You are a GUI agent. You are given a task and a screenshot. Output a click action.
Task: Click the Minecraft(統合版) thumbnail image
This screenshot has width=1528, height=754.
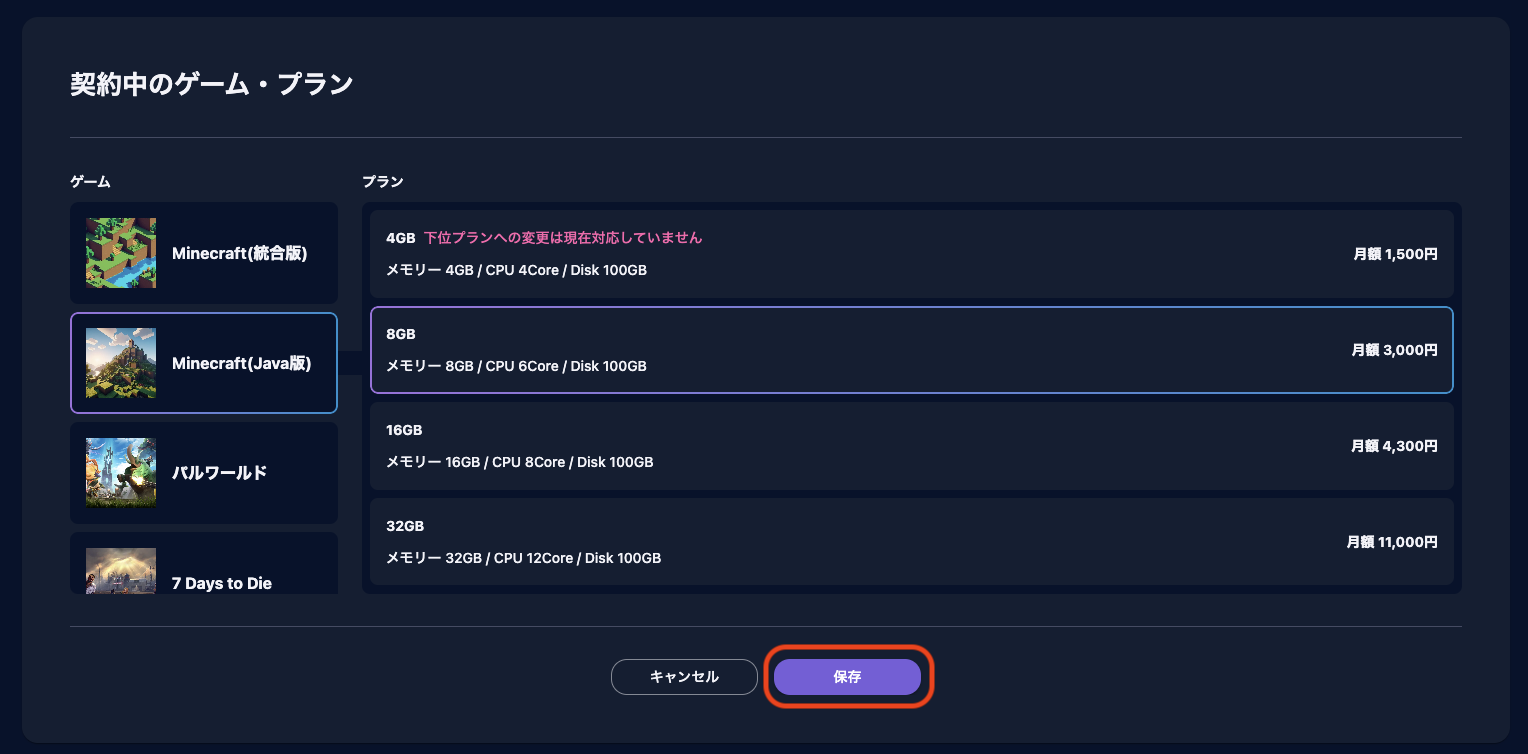point(121,253)
